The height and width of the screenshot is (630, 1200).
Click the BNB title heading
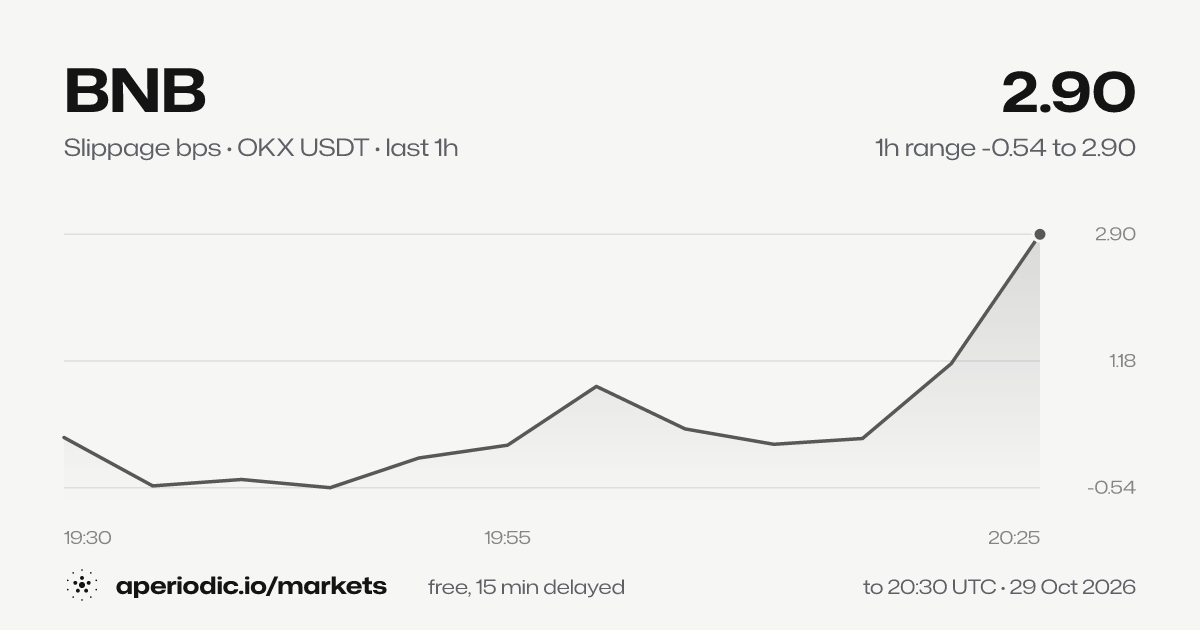tap(135, 91)
